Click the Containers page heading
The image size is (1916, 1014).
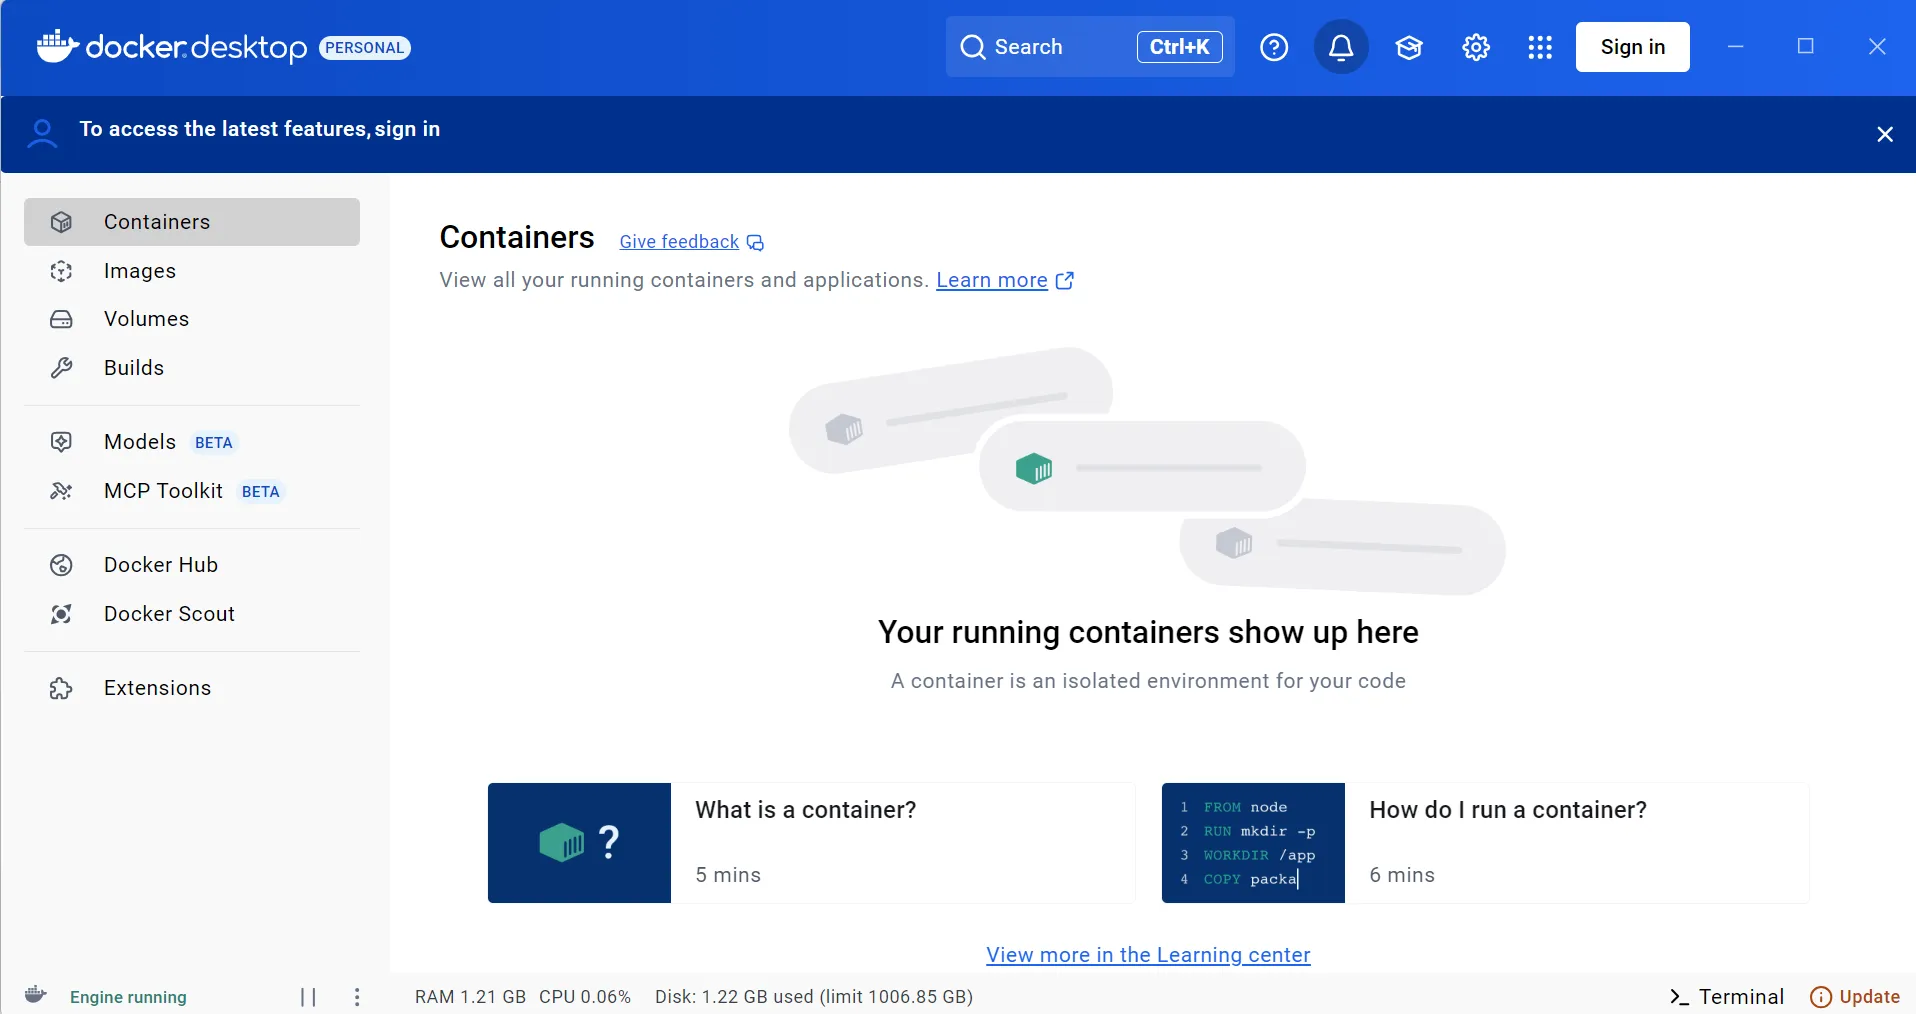click(x=517, y=237)
